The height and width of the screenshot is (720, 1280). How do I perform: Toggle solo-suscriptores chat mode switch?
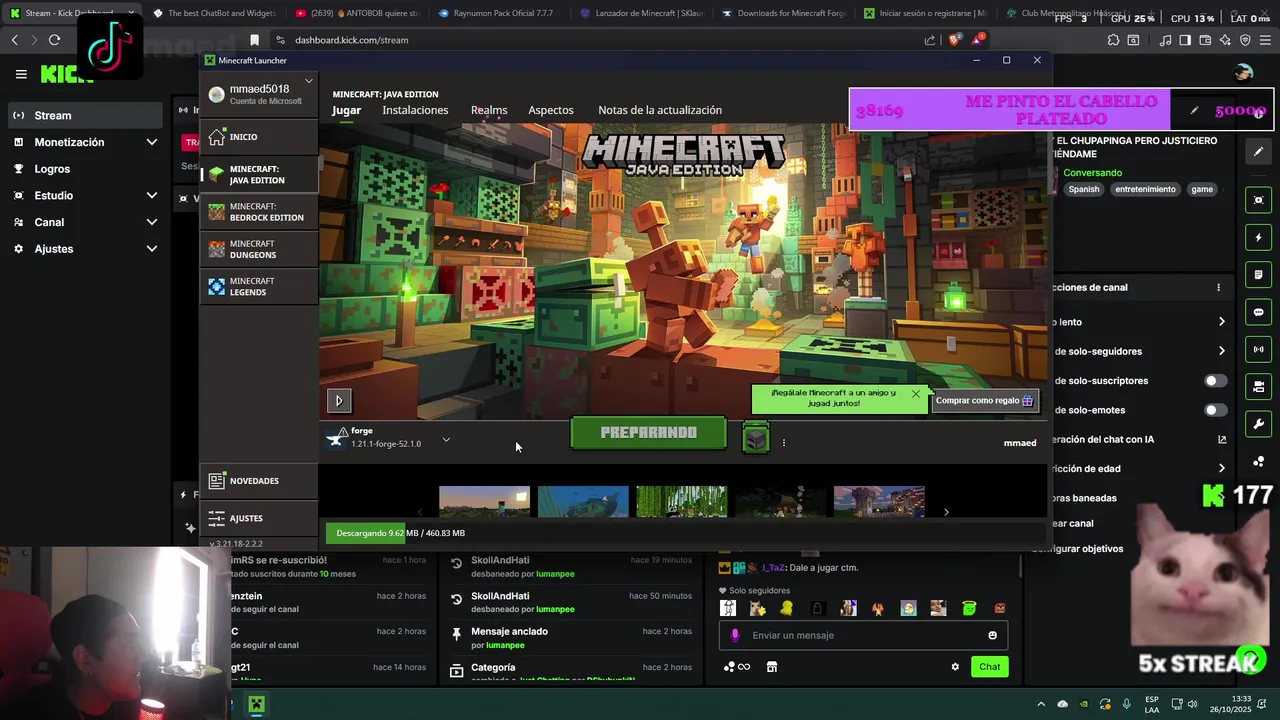tap(1216, 381)
